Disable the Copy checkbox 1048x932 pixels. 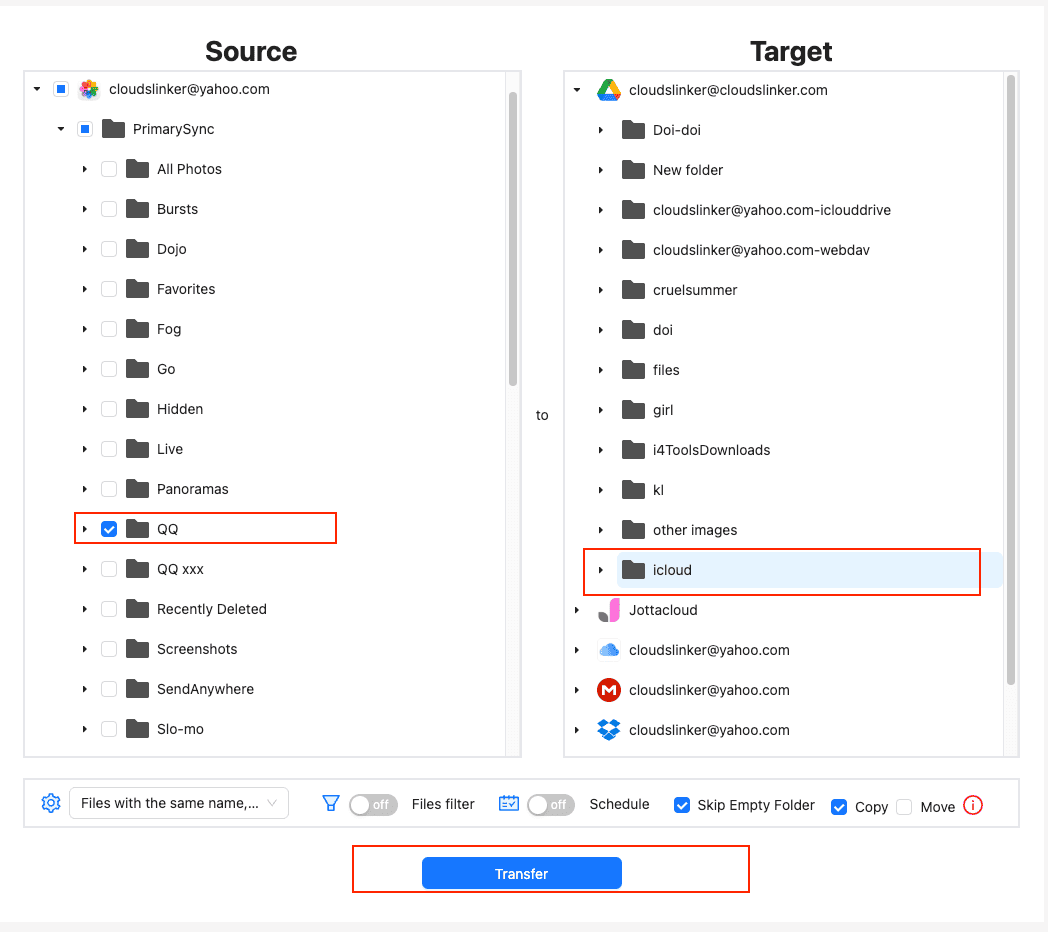point(838,806)
